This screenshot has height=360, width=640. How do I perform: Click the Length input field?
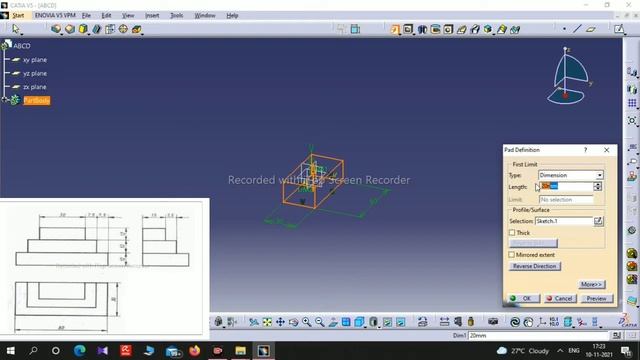[x=567, y=187]
